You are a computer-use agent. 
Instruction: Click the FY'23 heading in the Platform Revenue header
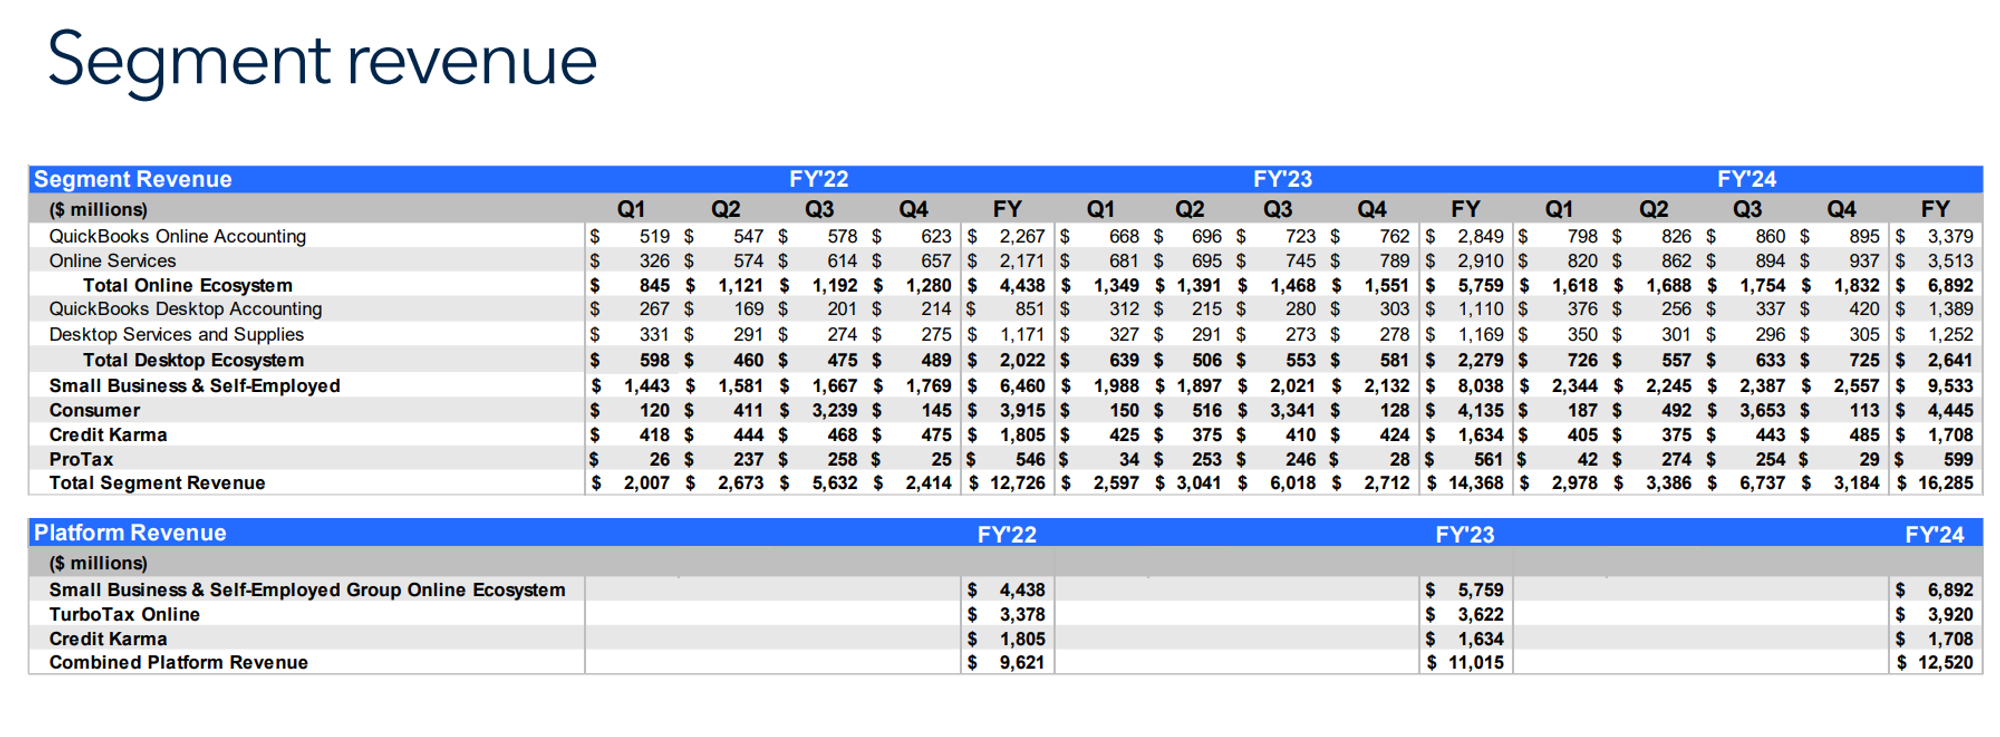click(x=1465, y=535)
